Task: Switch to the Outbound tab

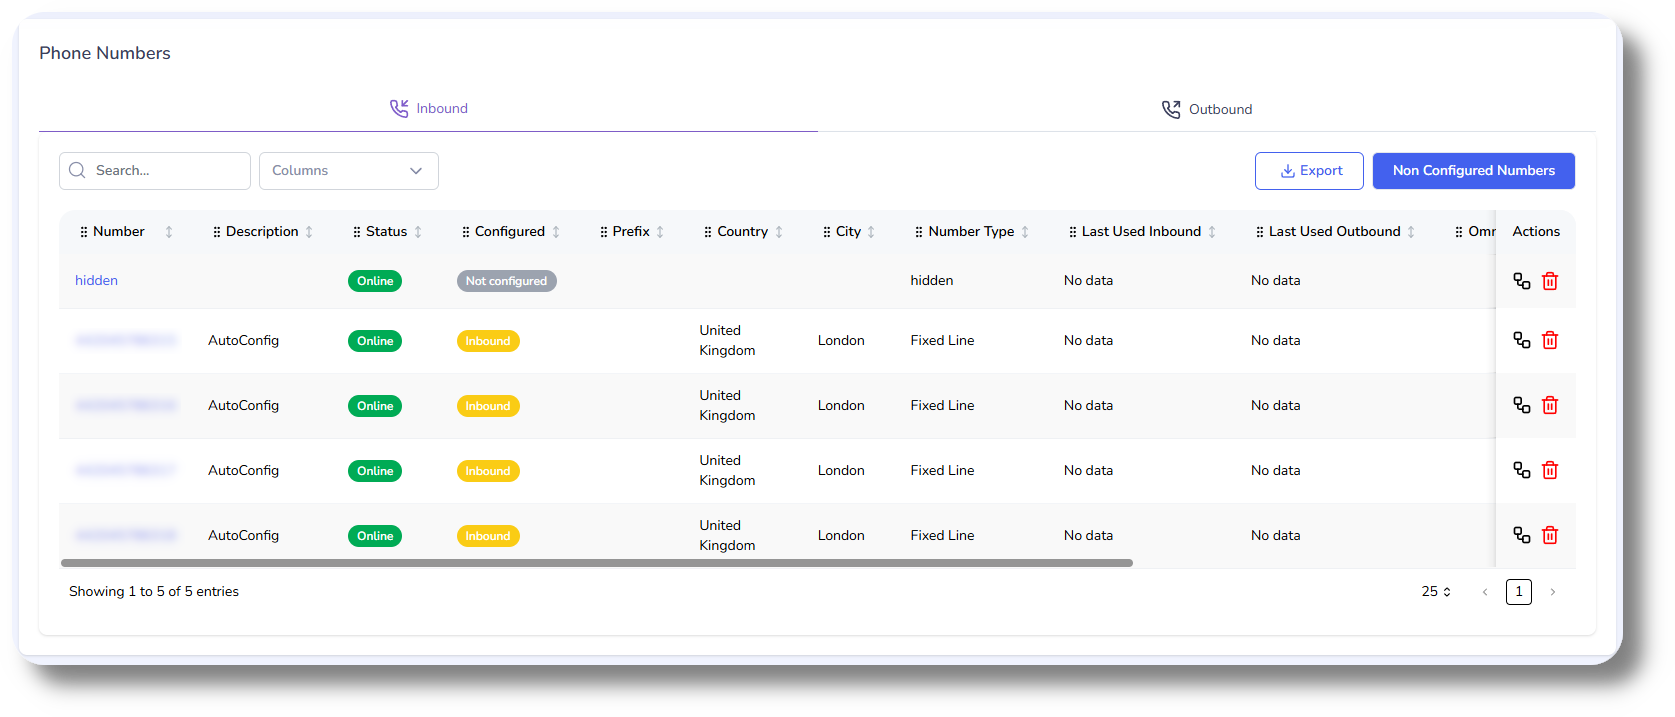Action: [x=1206, y=110]
